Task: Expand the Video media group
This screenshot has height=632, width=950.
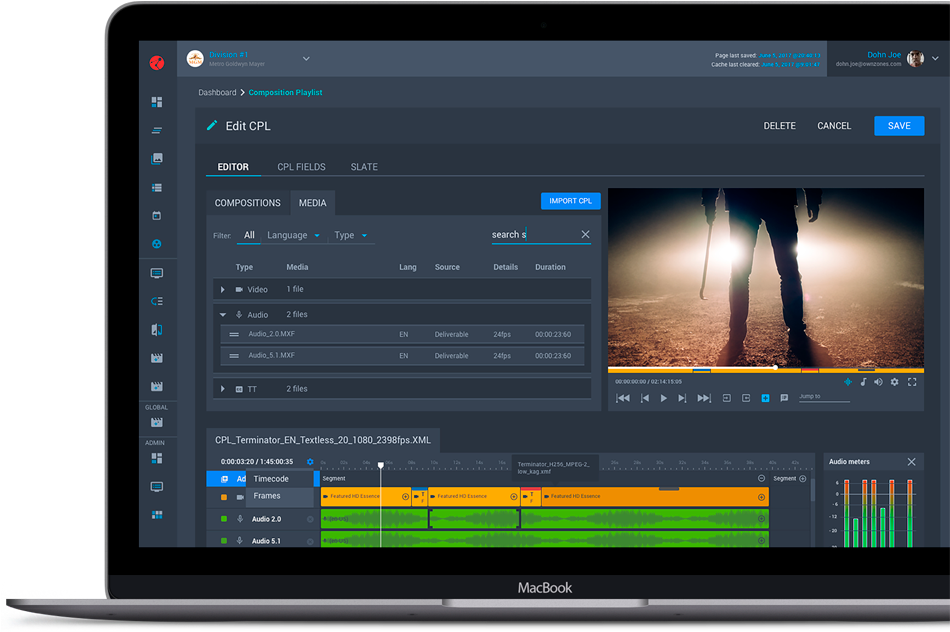Action: [223, 290]
